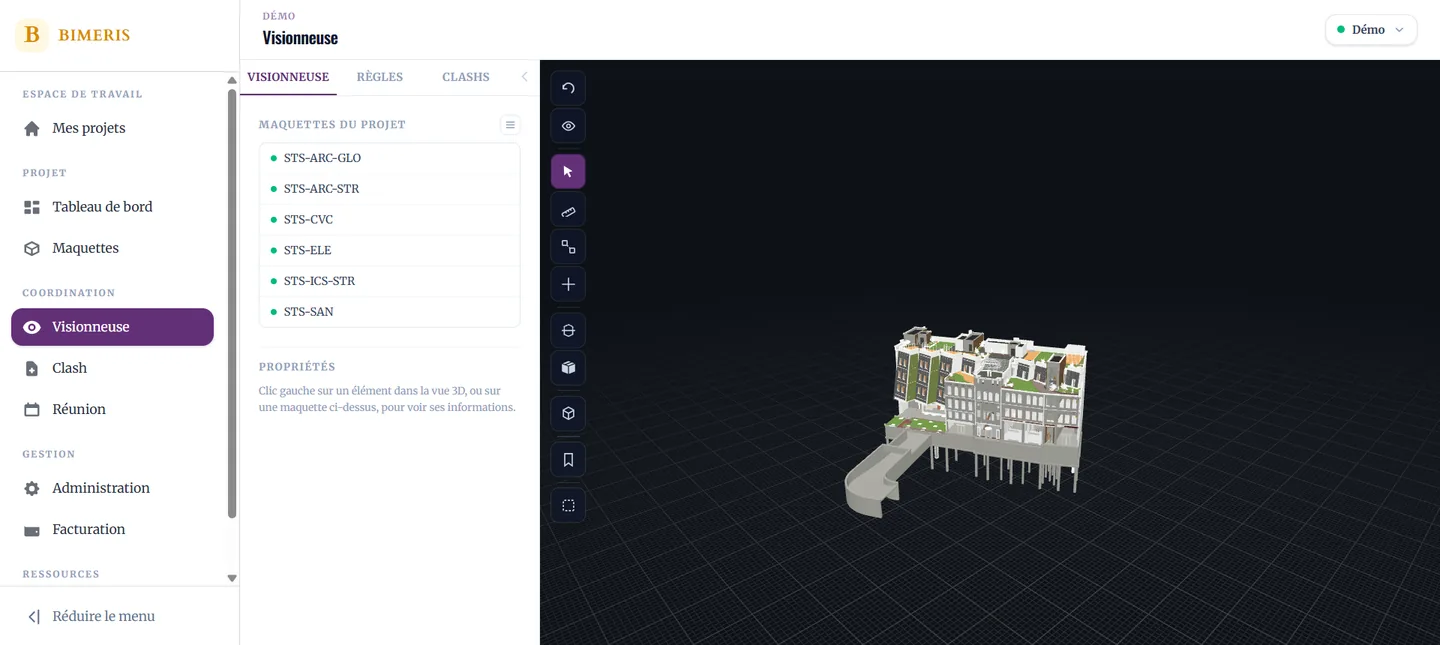This screenshot has height=645, width=1440.
Task: Click the sidebar scroll down arrow
Action: pyautogui.click(x=232, y=578)
